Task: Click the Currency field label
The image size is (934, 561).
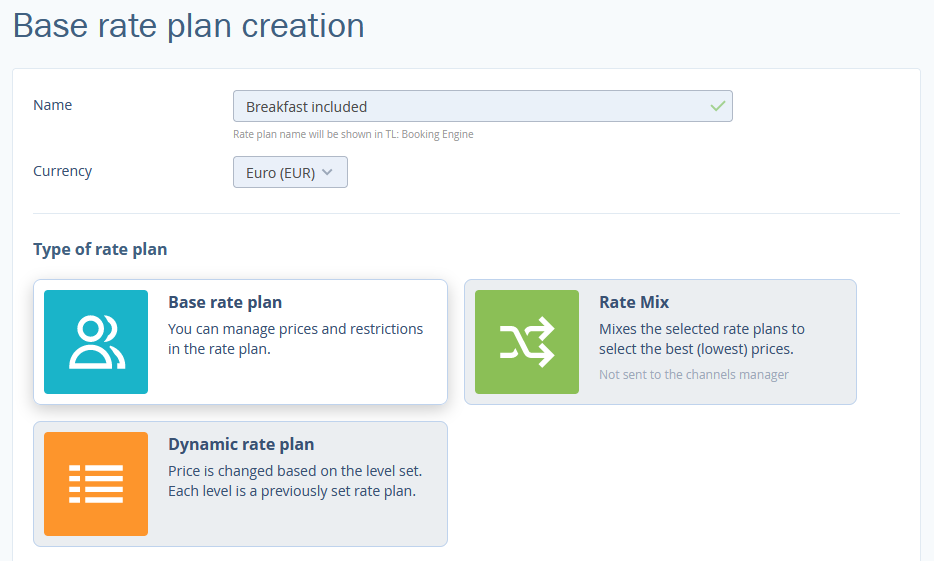Action: (x=63, y=172)
